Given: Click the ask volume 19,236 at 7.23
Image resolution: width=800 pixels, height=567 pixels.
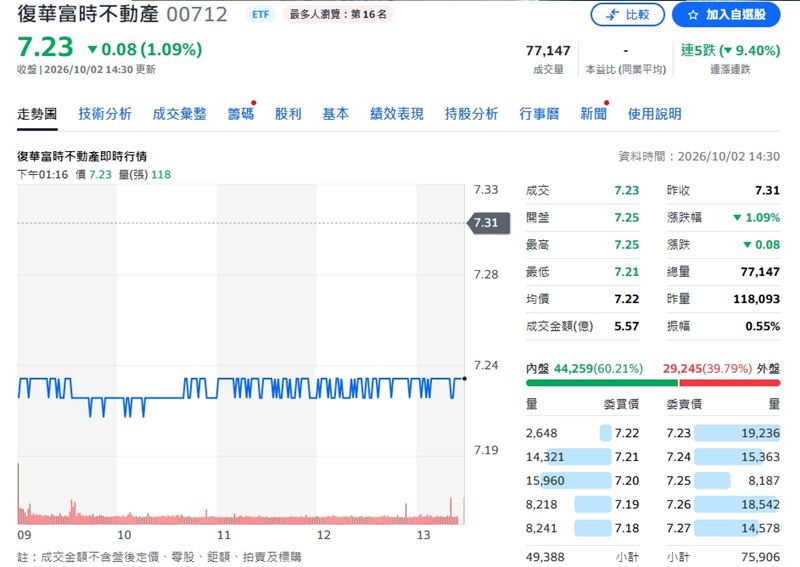Looking at the screenshot, I should tap(760, 433).
